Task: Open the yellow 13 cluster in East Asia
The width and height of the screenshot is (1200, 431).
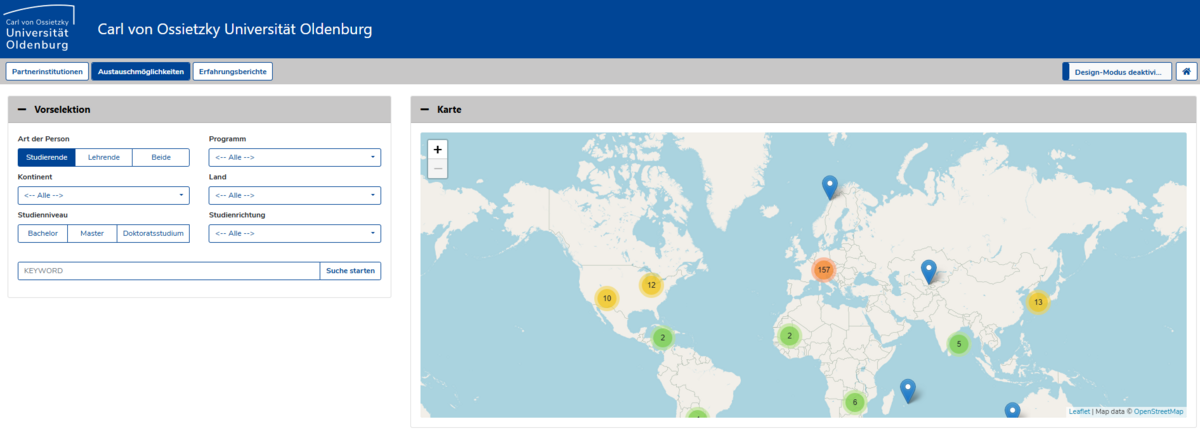Action: (1038, 302)
